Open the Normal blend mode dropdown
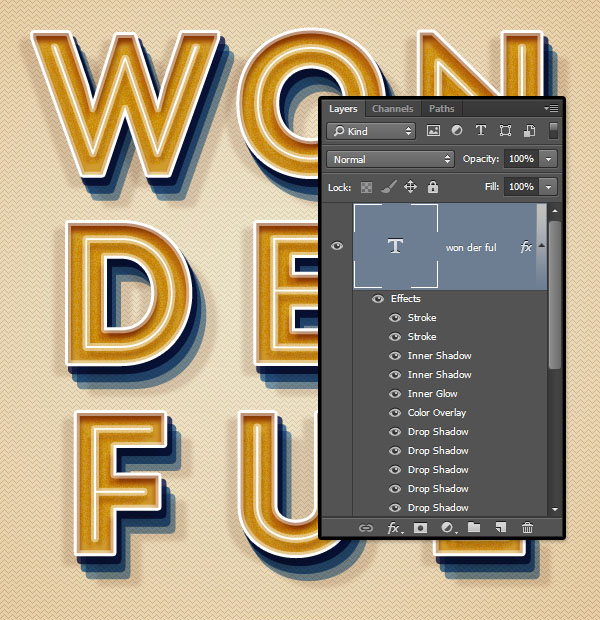 (x=390, y=159)
